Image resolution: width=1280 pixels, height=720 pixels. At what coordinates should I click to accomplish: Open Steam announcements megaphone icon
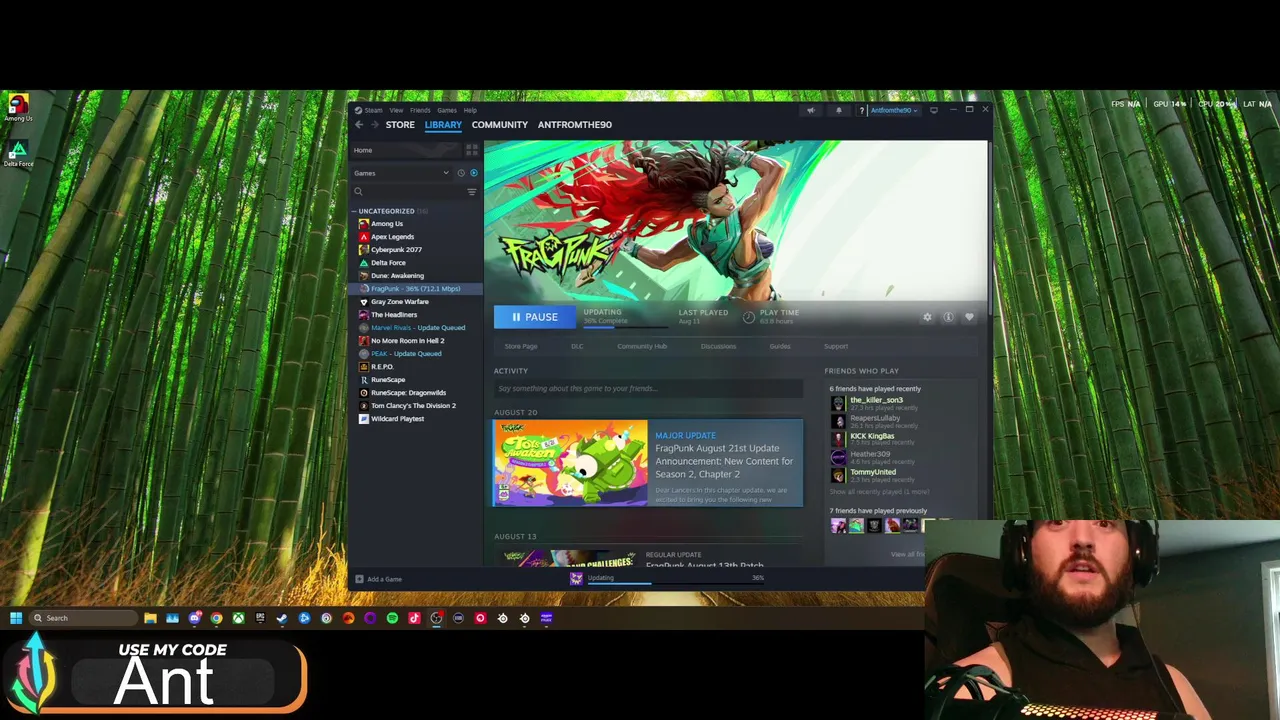point(811,110)
